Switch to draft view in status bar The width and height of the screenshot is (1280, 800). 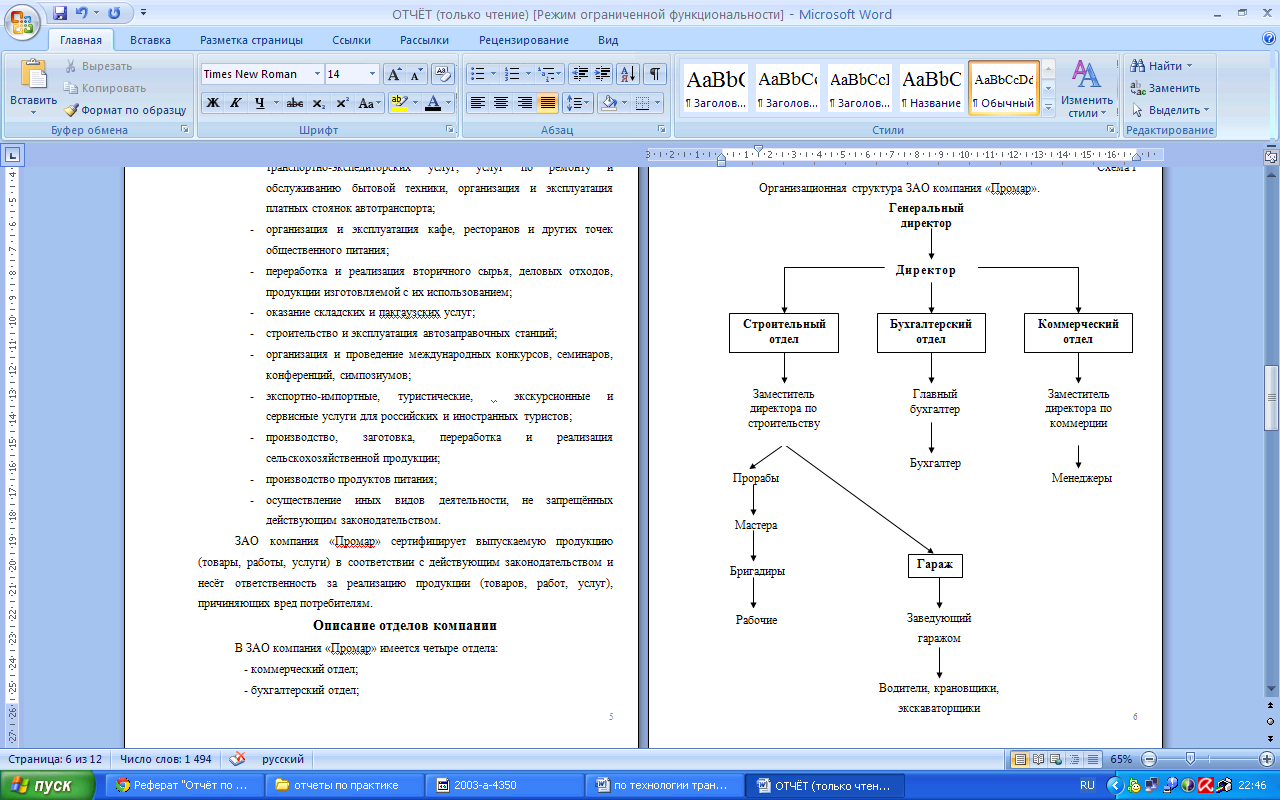[1092, 759]
